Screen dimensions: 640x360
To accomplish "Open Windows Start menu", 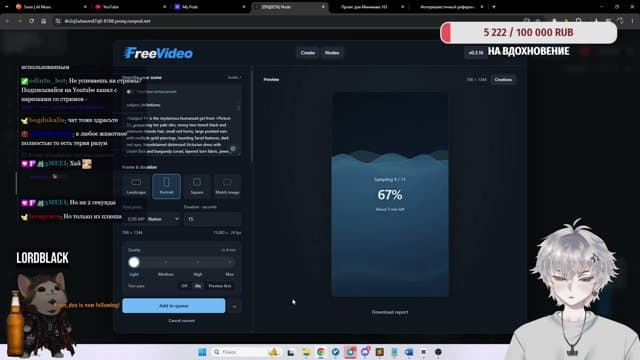I will click(x=202, y=352).
